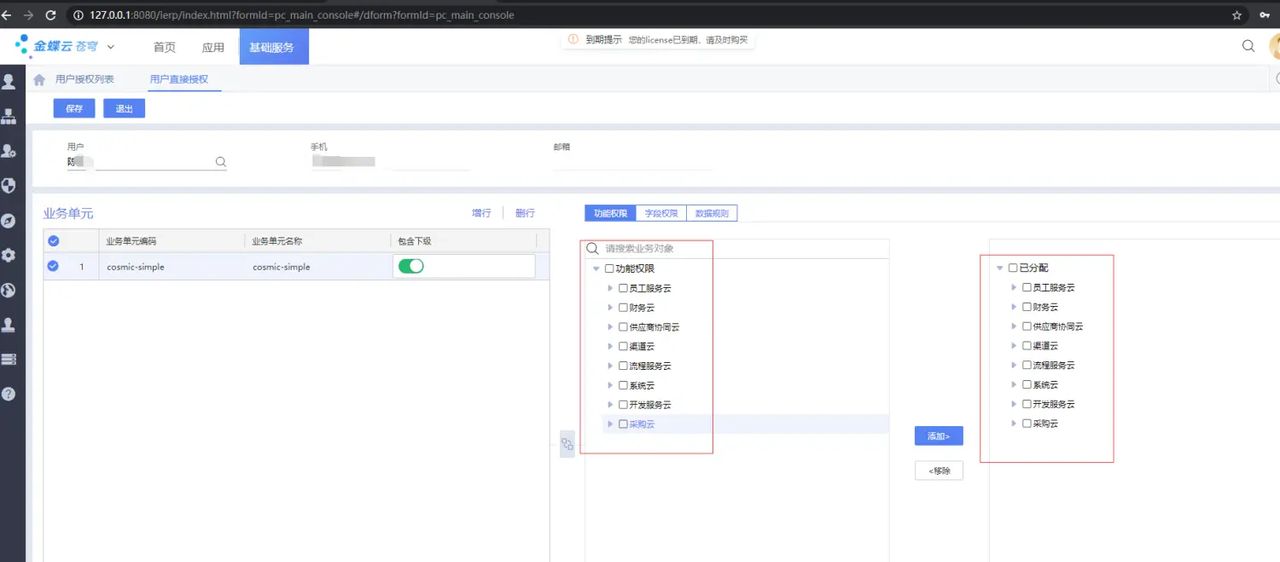Open the compass icon in left sidebar

tap(9, 221)
